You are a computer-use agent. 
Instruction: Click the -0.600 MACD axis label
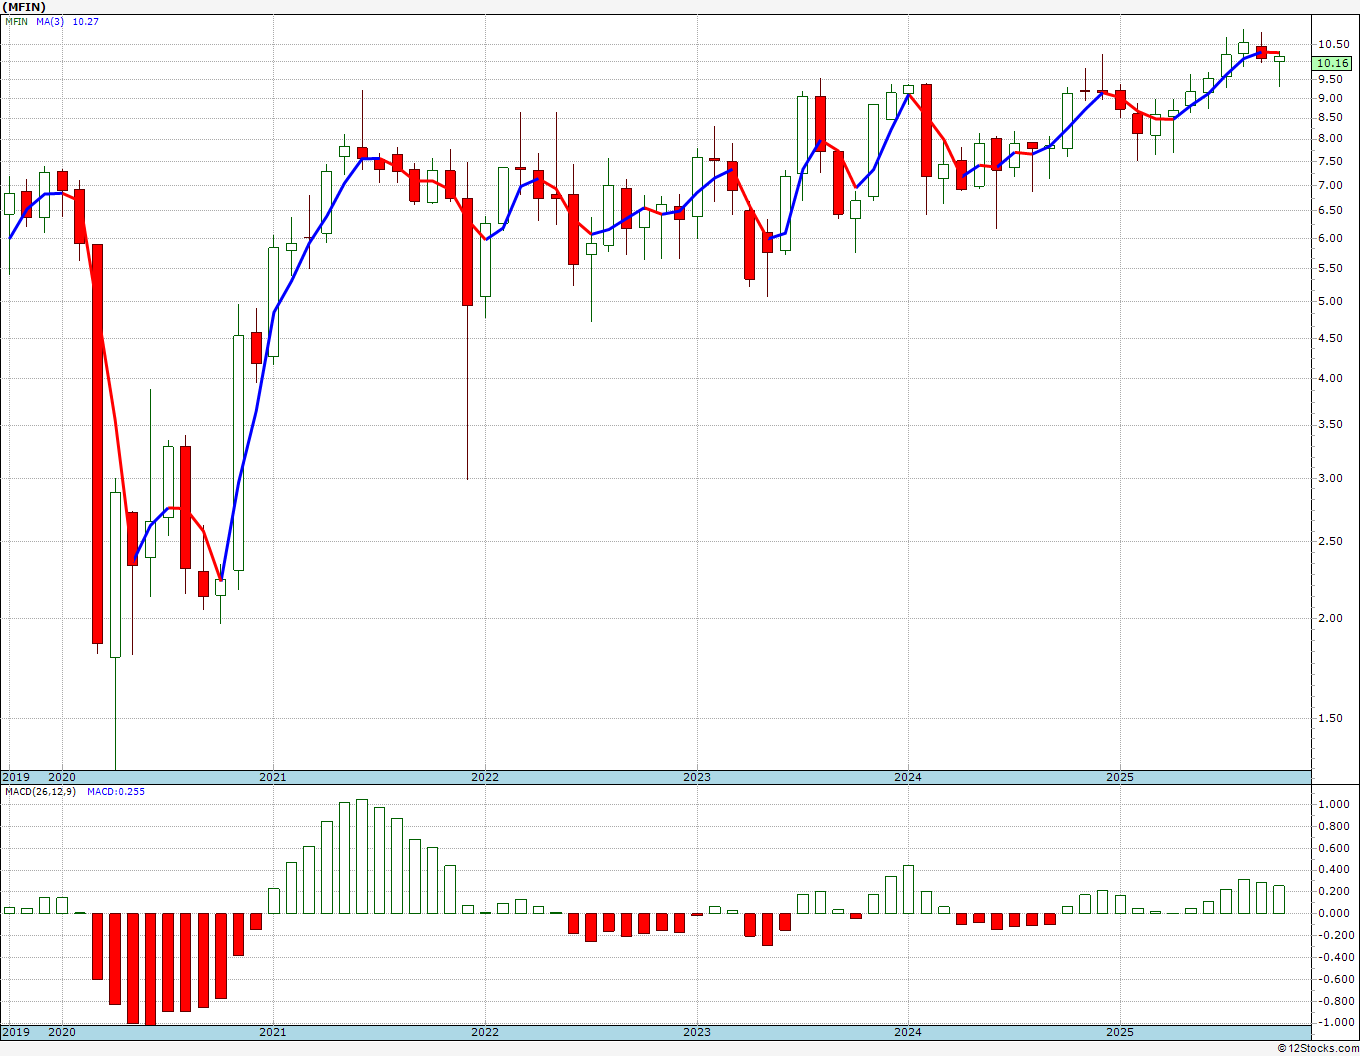pos(1334,979)
